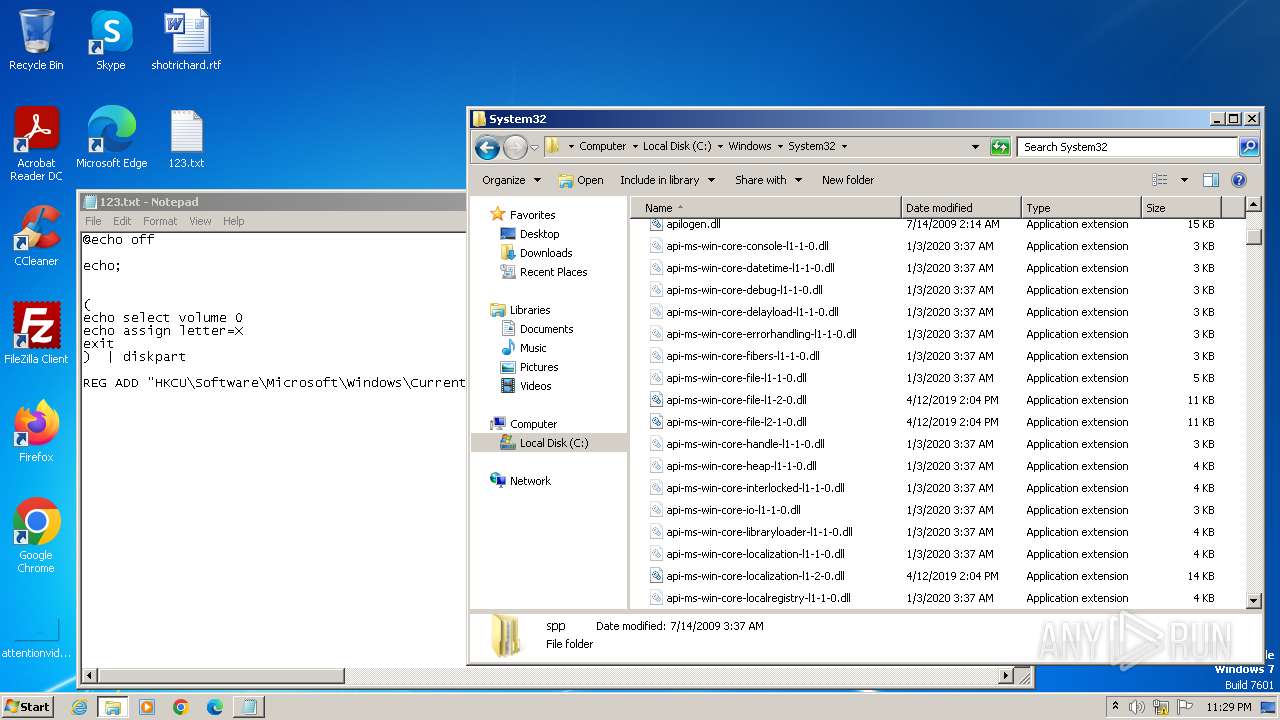Click Local Disk (C:) breadcrumb
The width and height of the screenshot is (1280, 720).
click(677, 146)
